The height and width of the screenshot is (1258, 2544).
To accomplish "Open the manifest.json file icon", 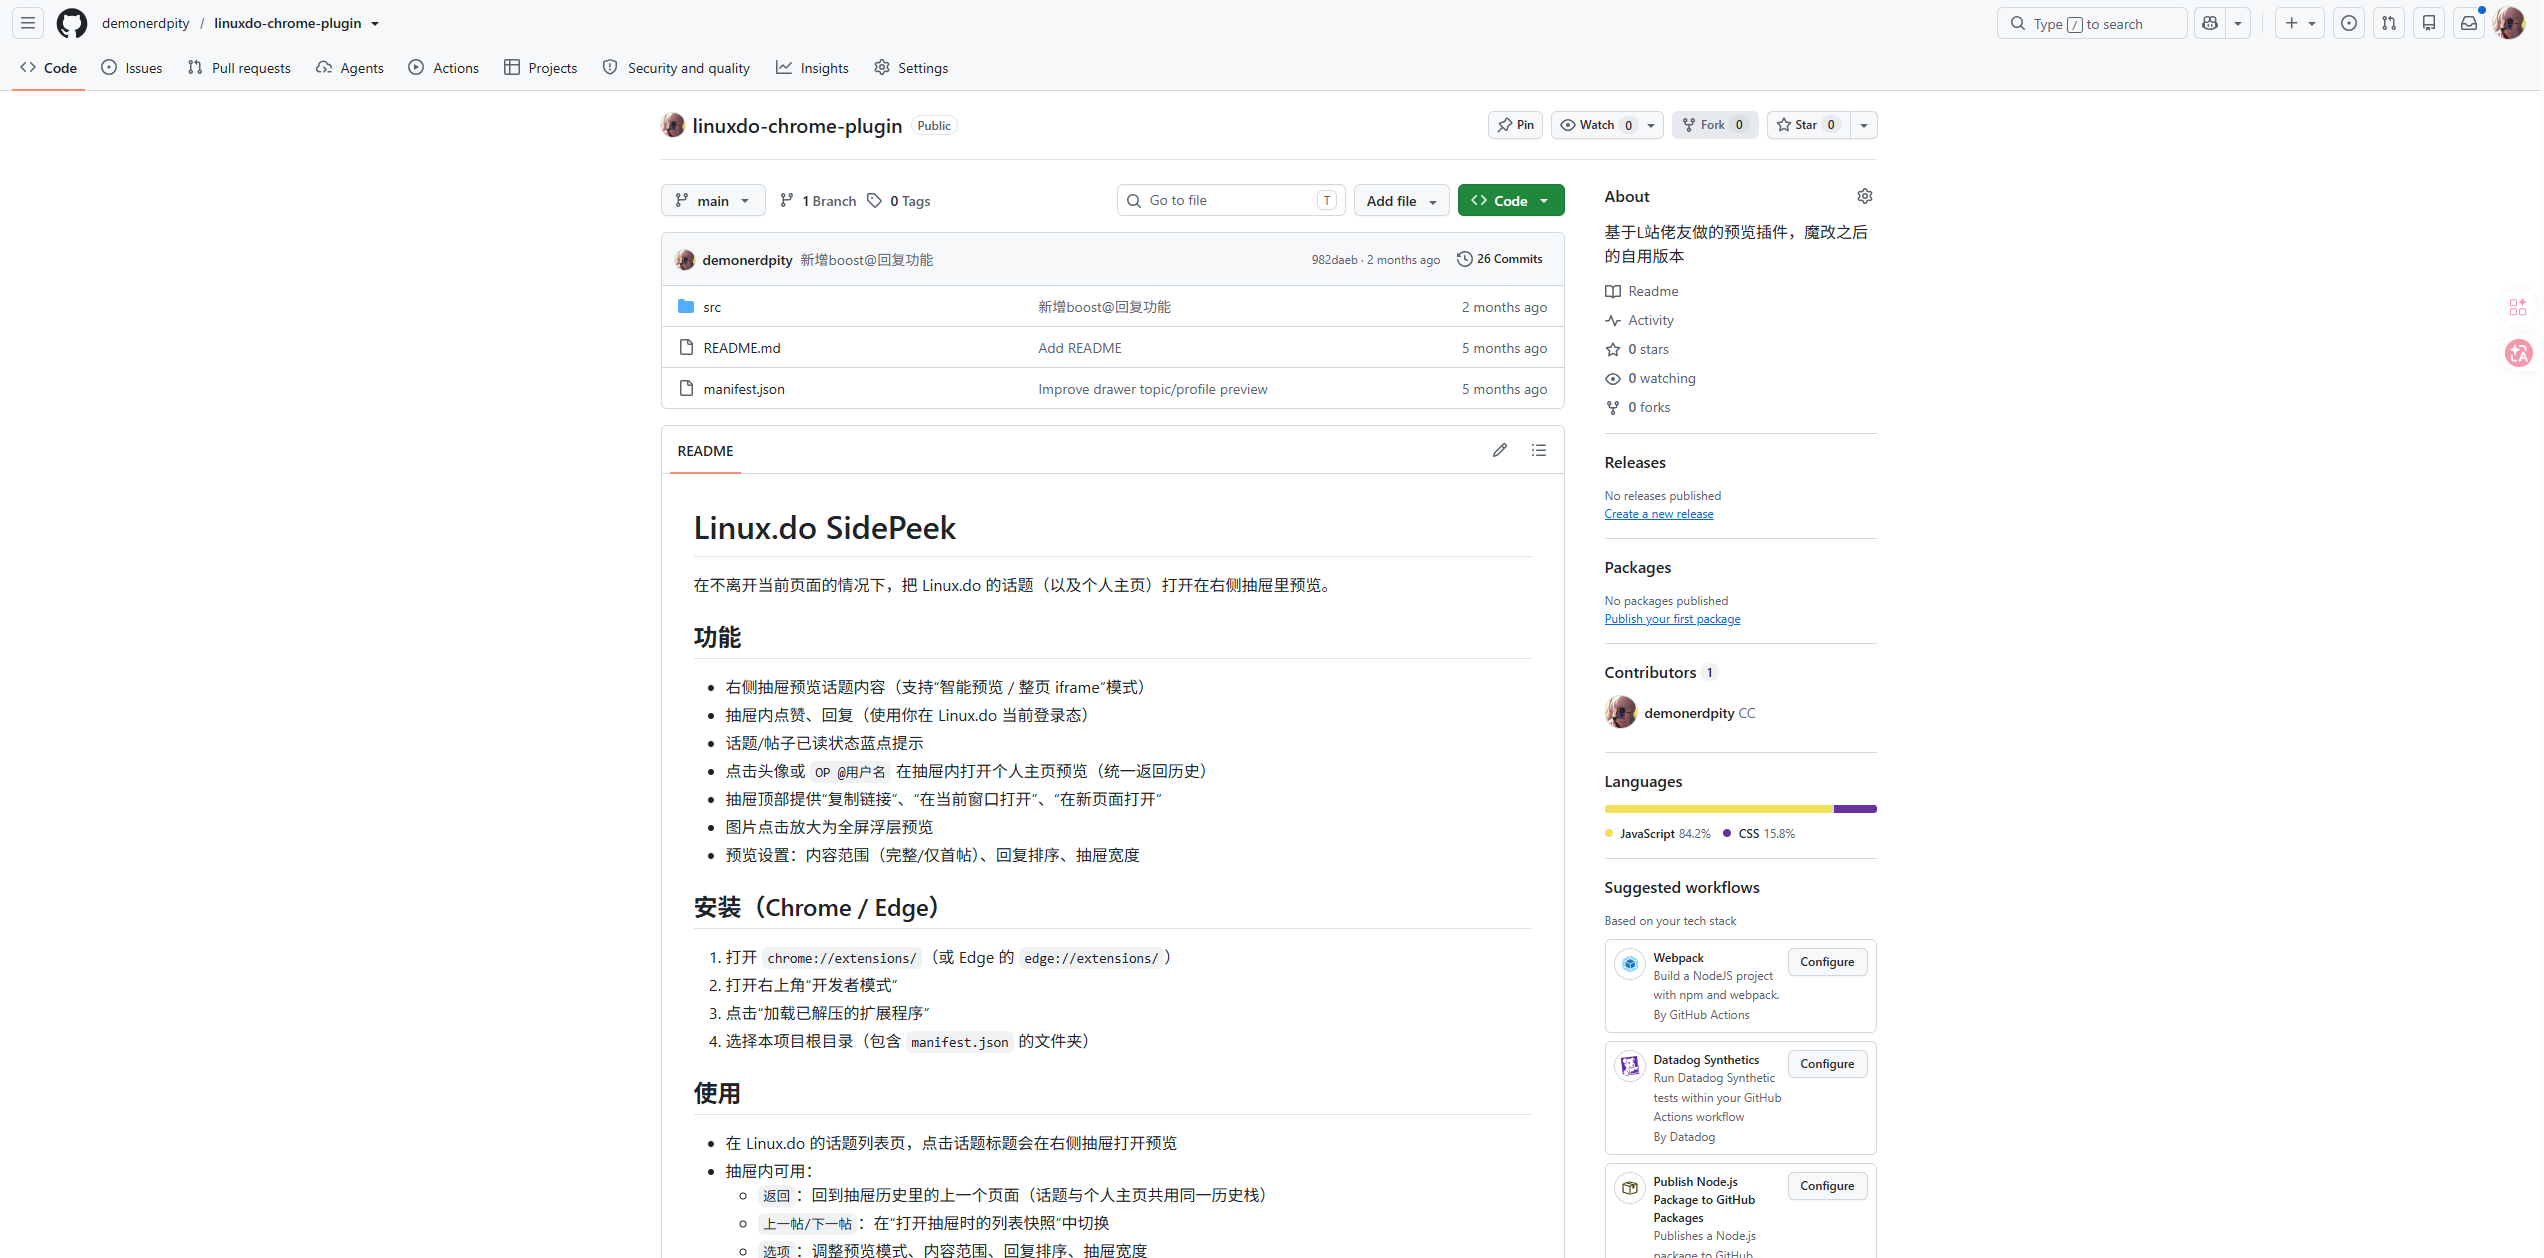I will [686, 388].
